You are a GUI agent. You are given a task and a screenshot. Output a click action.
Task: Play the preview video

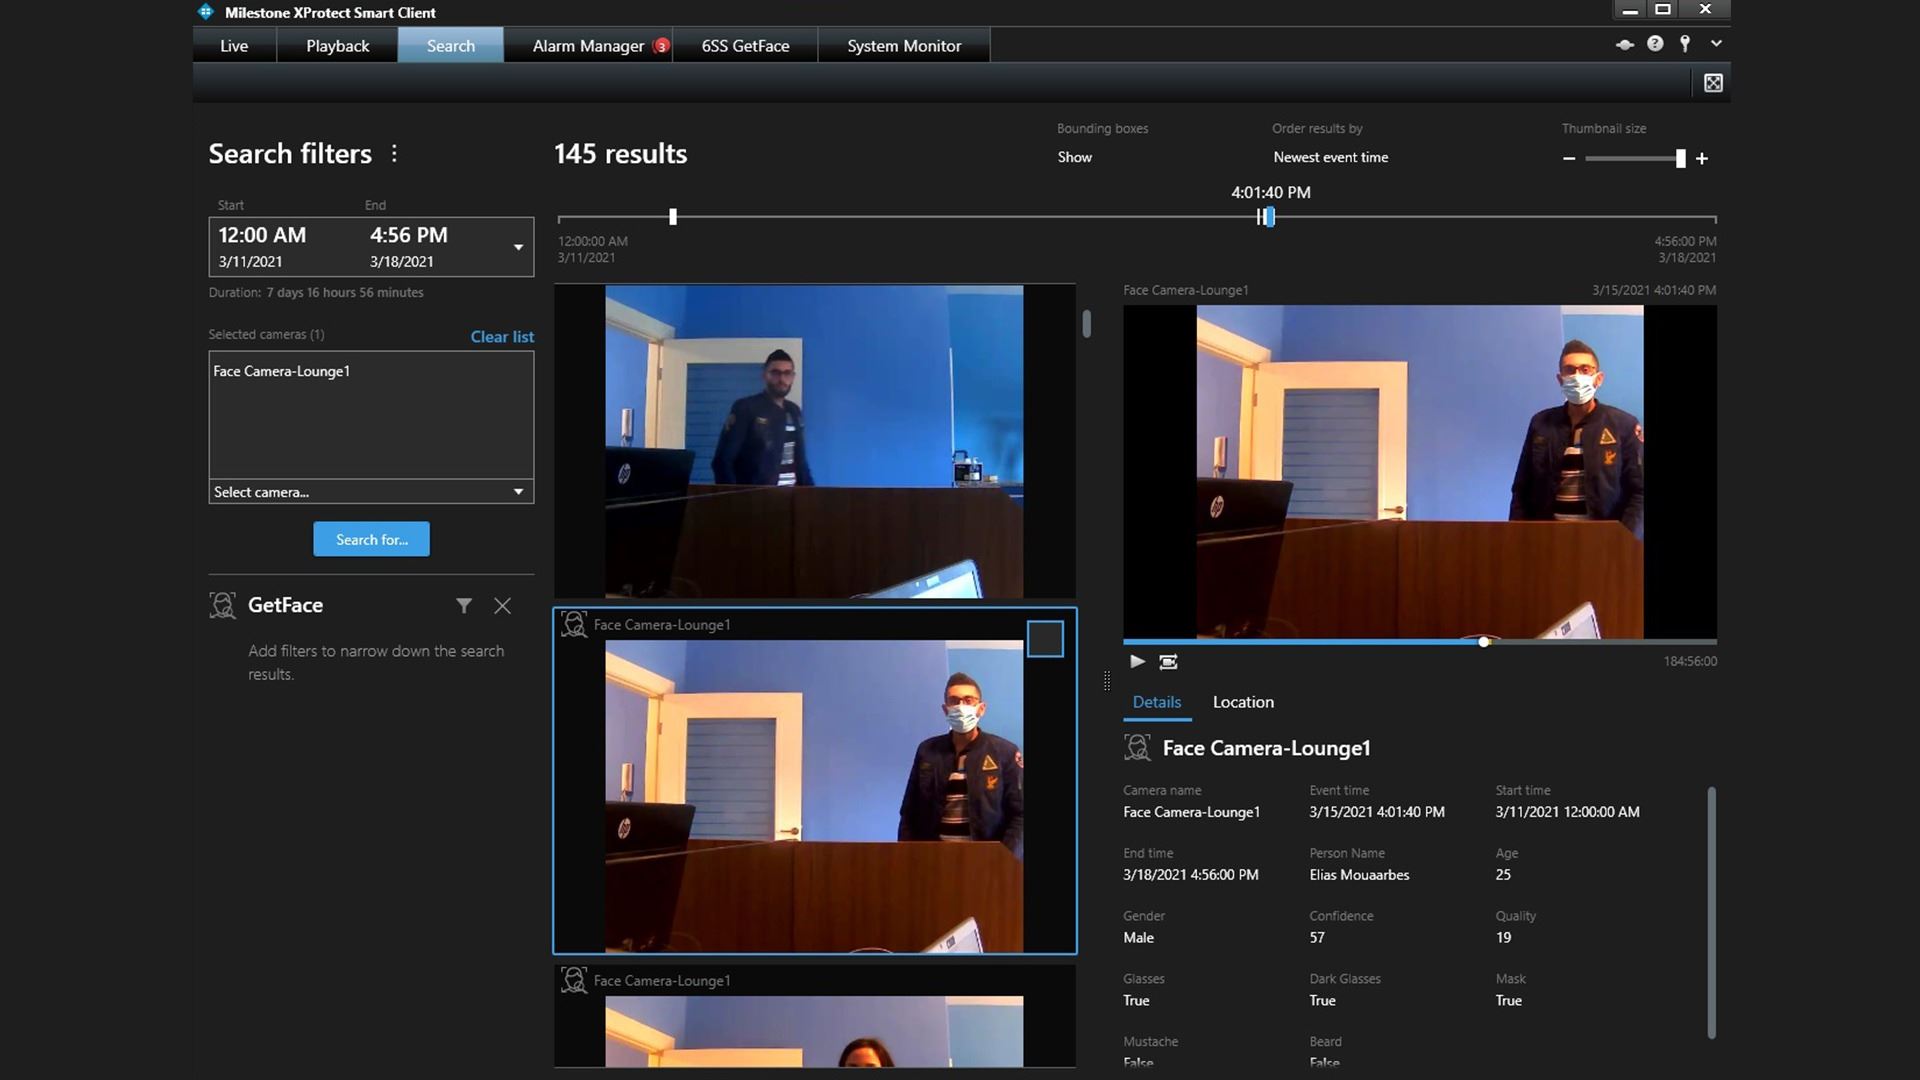click(x=1137, y=661)
